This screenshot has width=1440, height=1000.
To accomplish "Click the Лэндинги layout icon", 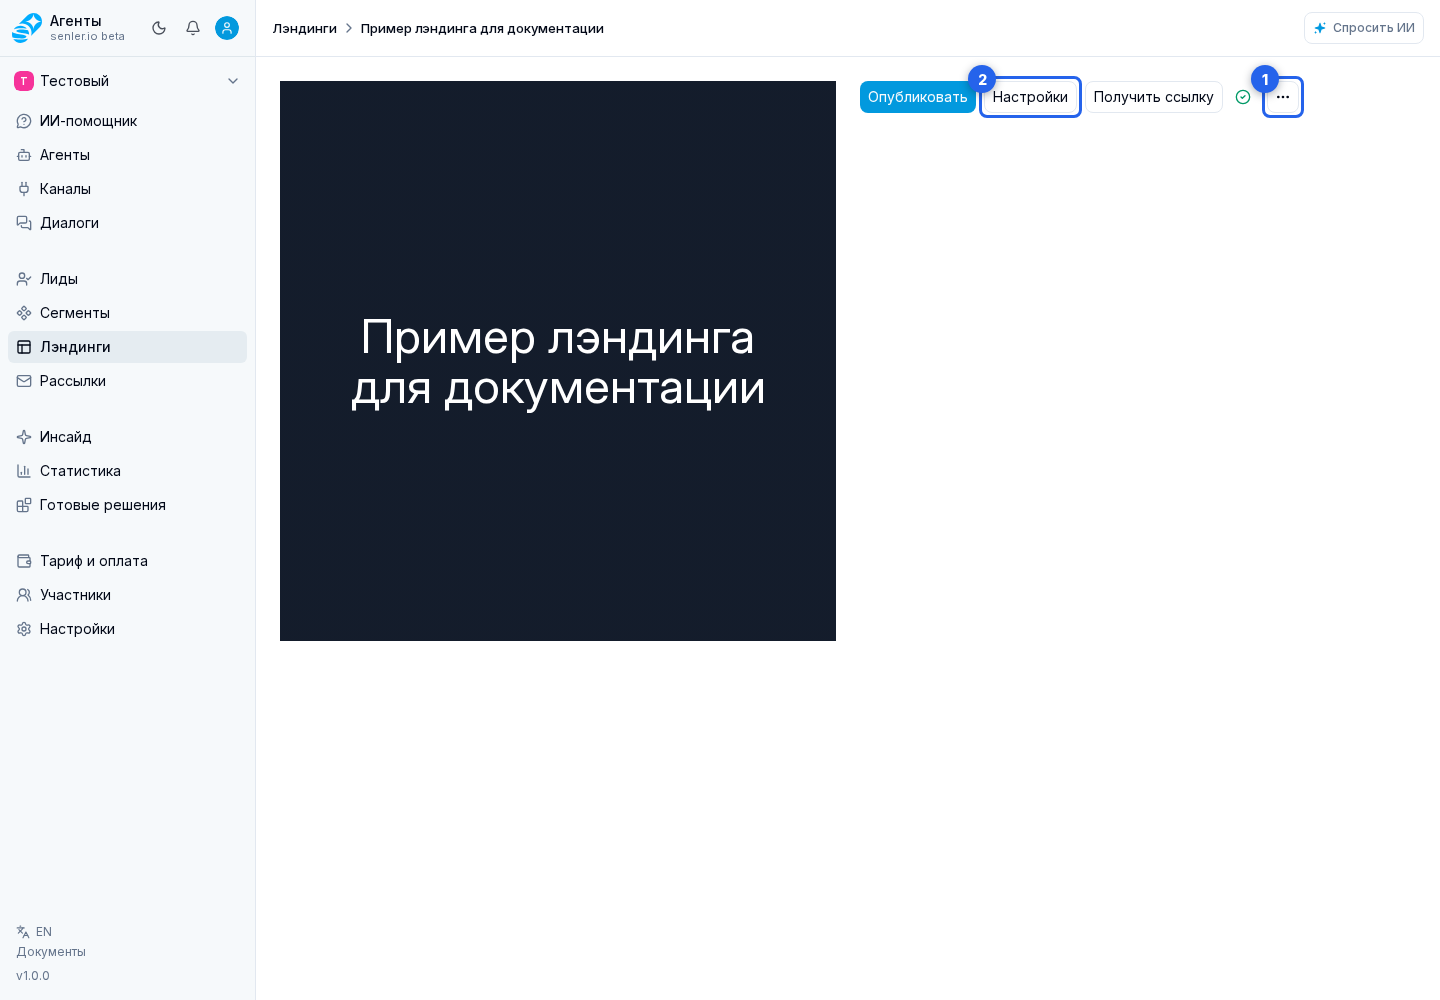I will coord(24,347).
